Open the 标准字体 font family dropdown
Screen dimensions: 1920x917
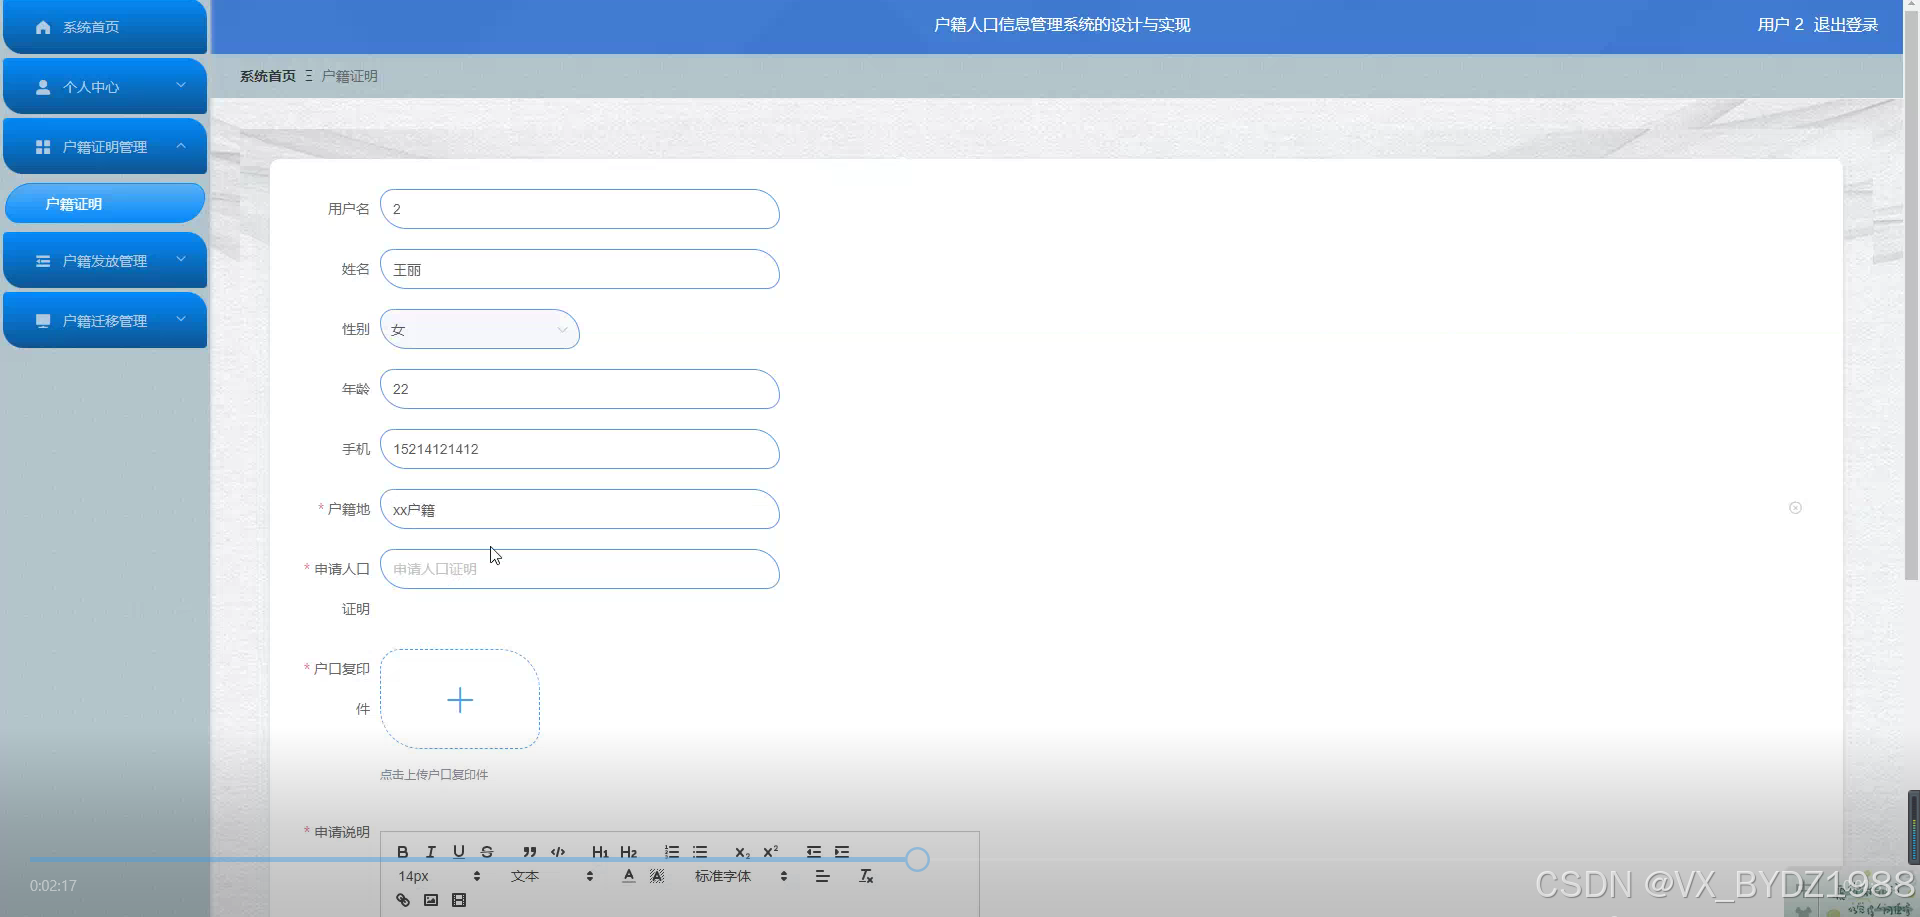pyautogui.click(x=741, y=876)
